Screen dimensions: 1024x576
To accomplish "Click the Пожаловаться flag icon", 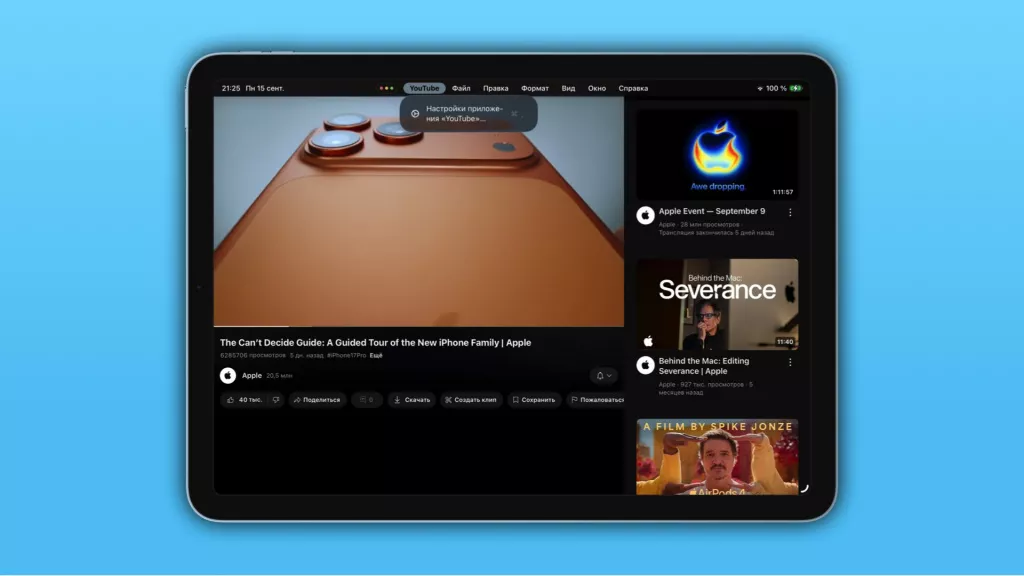I will (x=576, y=400).
